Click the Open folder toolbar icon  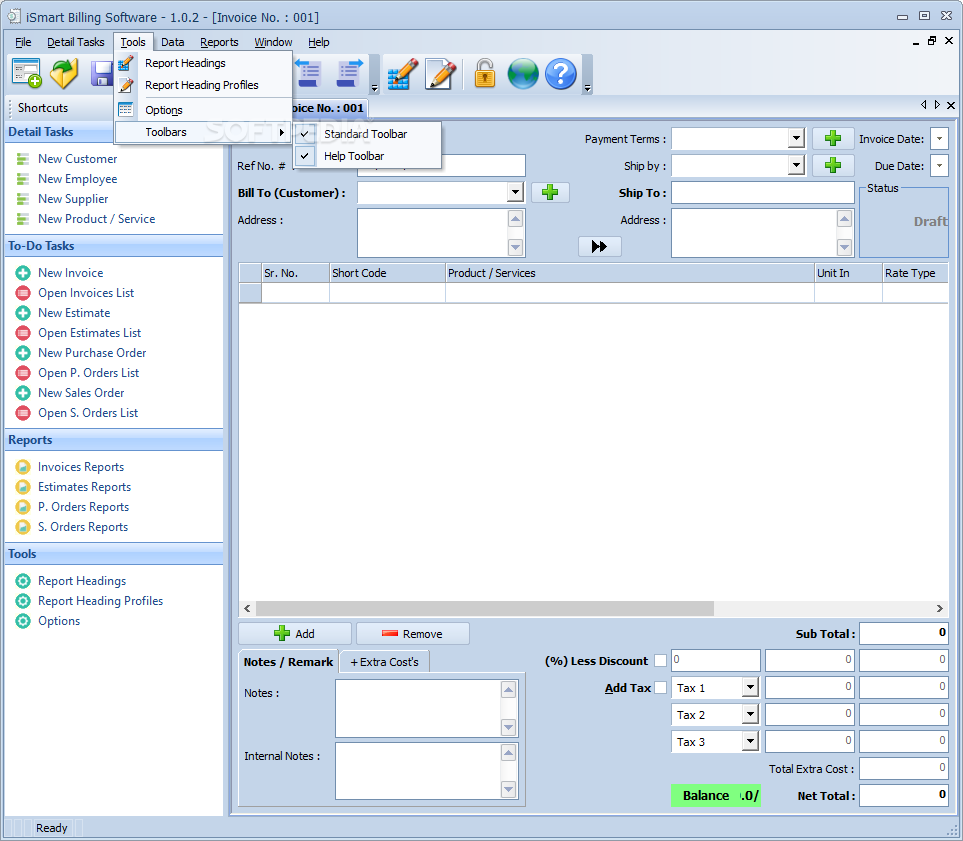point(64,74)
